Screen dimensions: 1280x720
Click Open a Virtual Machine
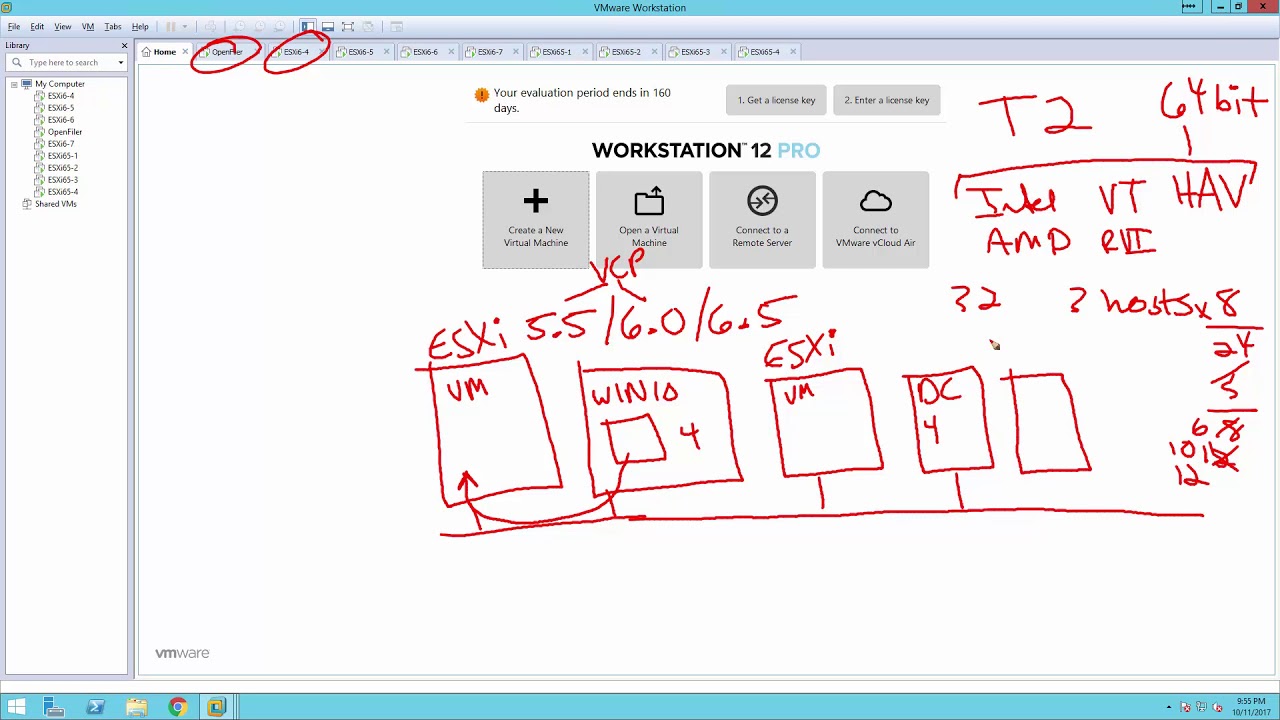(649, 220)
